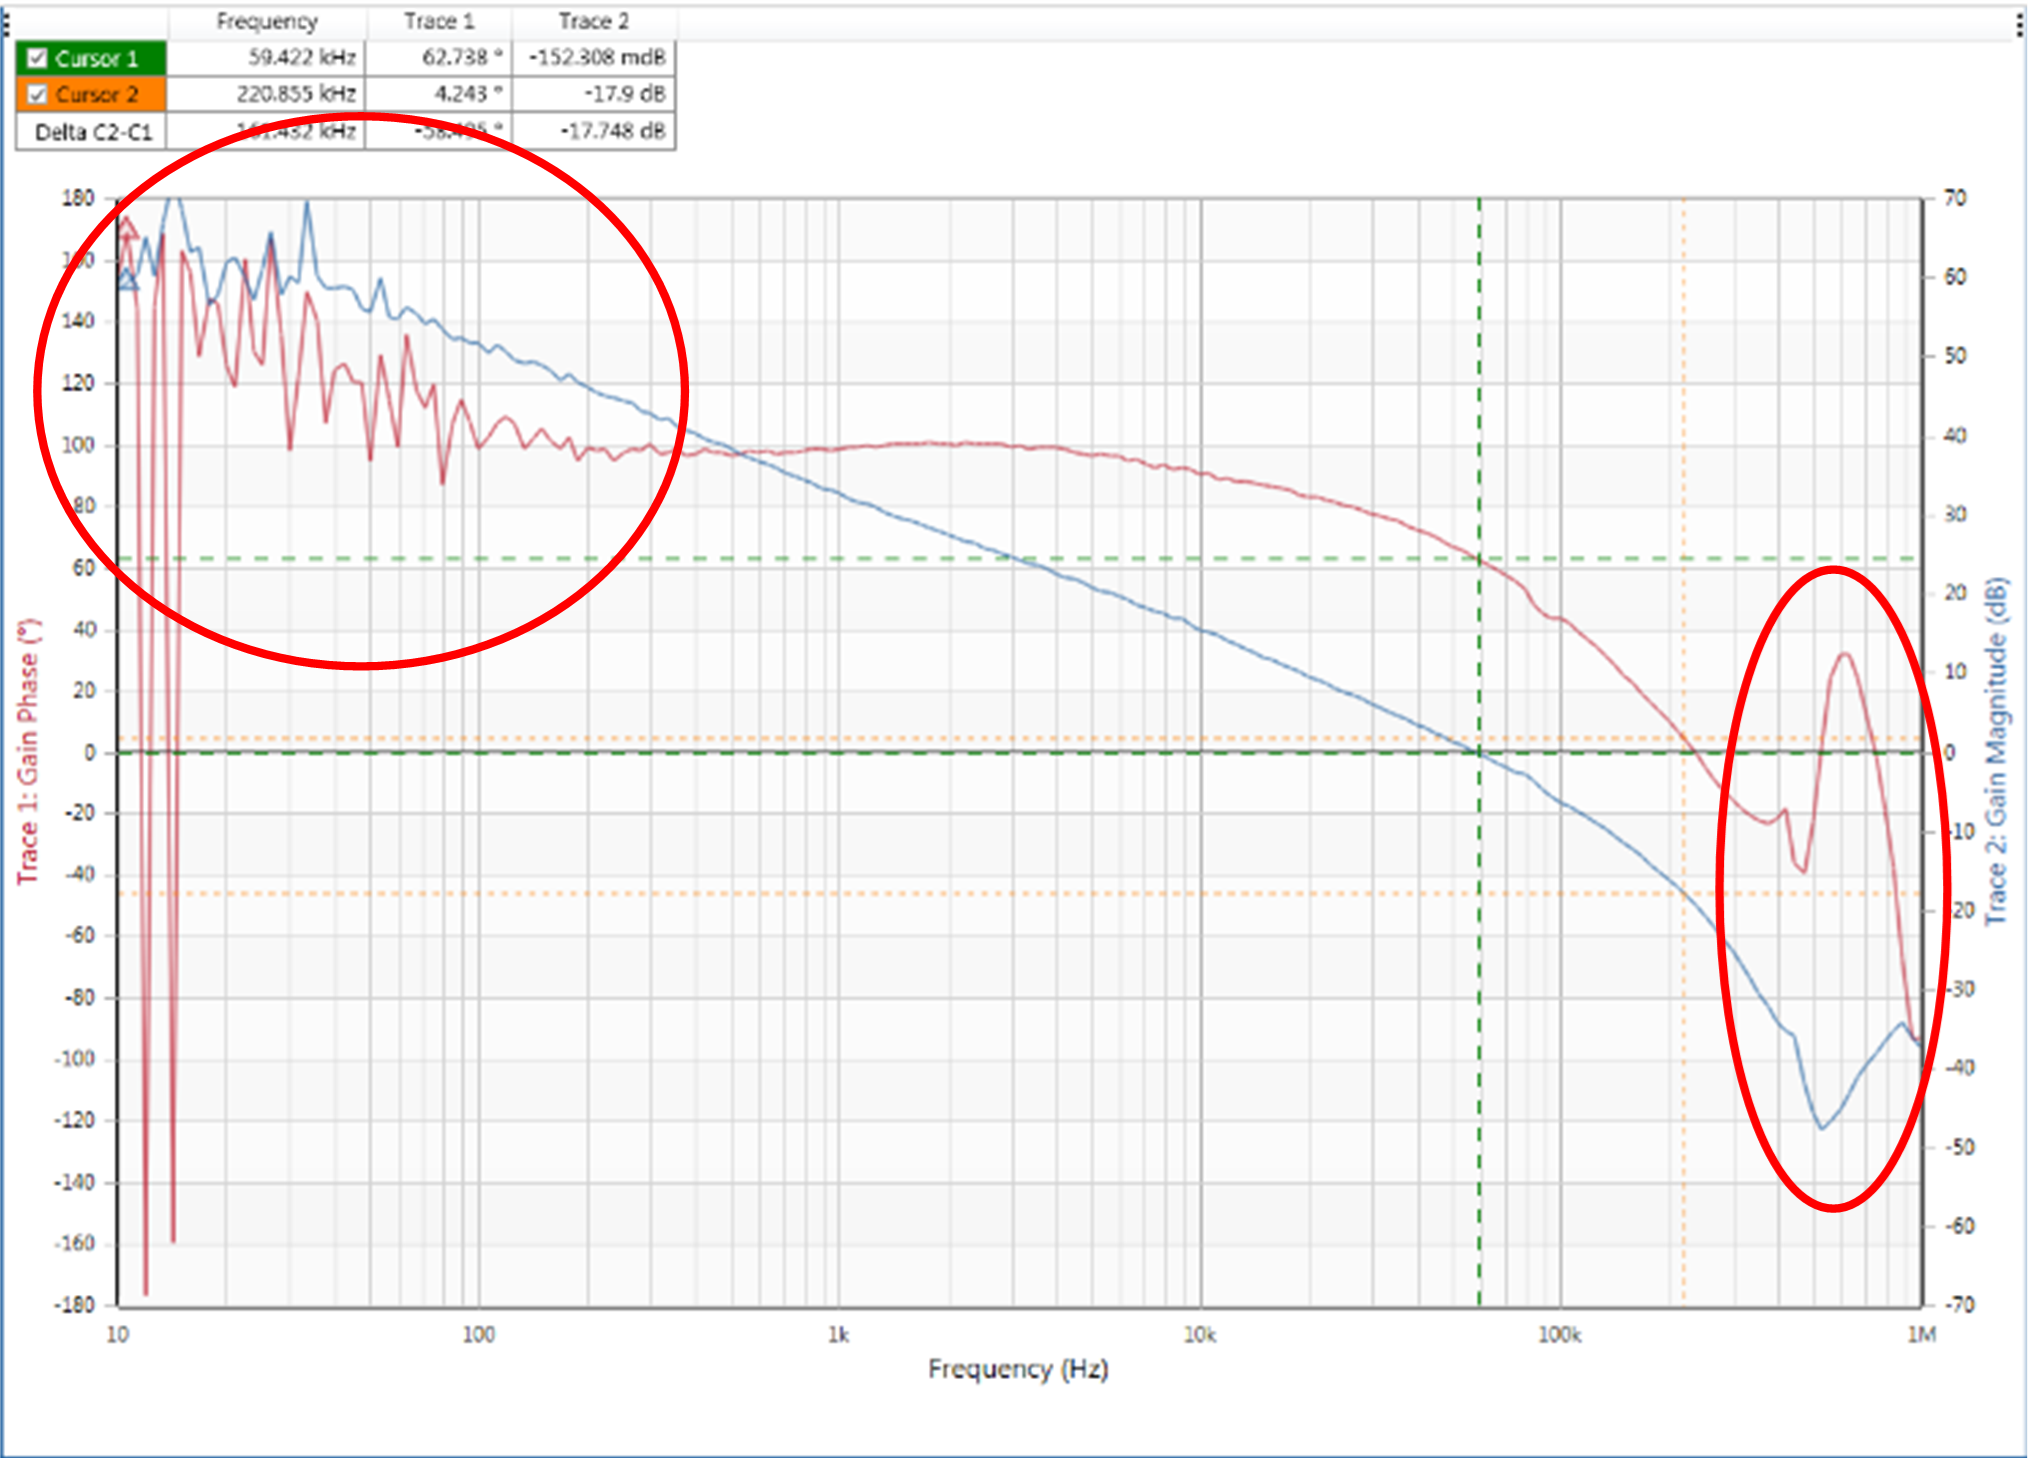Click the Delta C2-C1 row label
Screen dimensions: 2028x1459
click(92, 132)
